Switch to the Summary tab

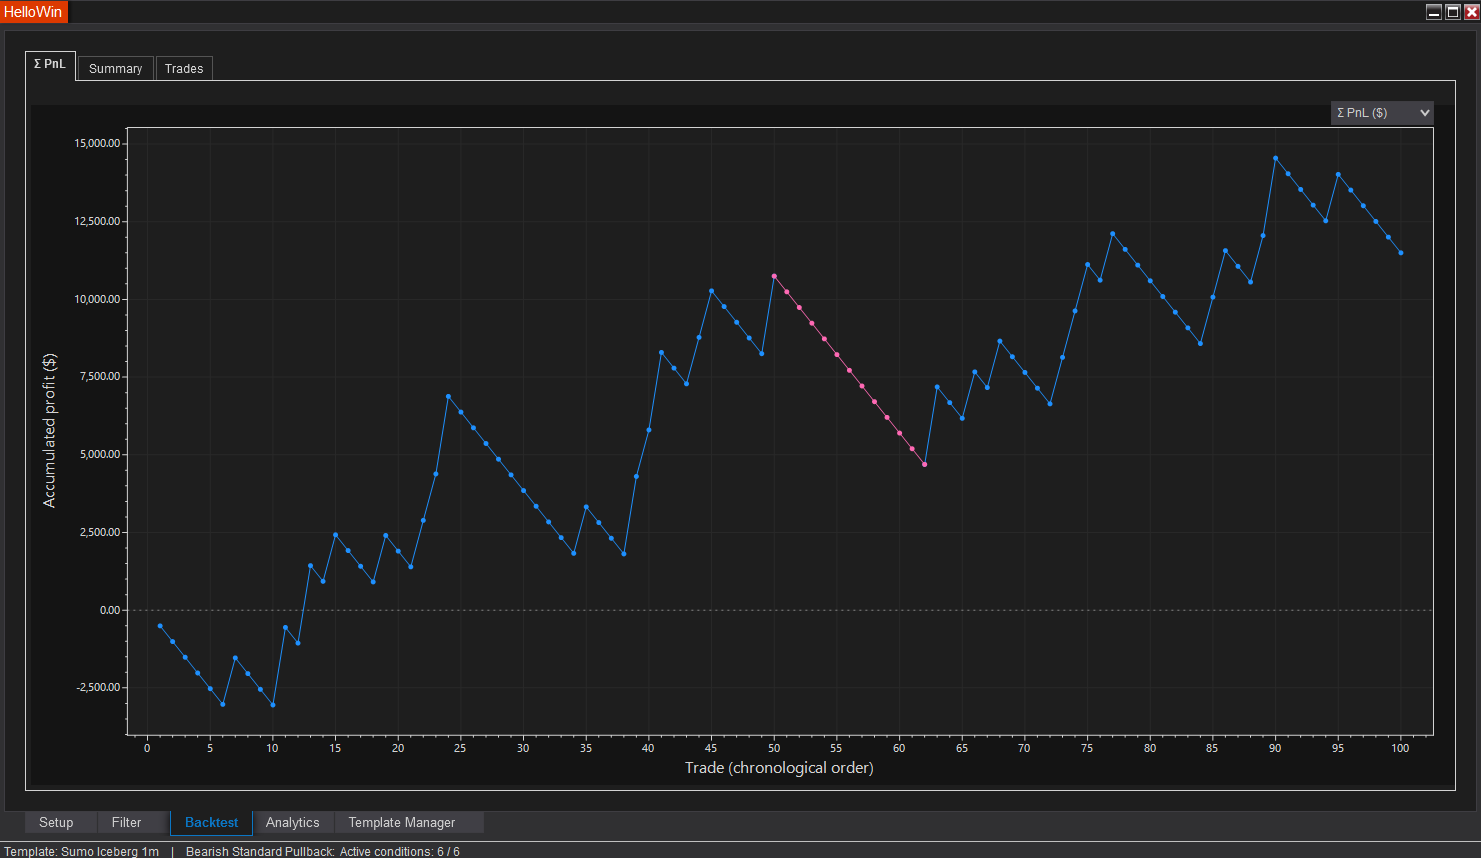(115, 68)
